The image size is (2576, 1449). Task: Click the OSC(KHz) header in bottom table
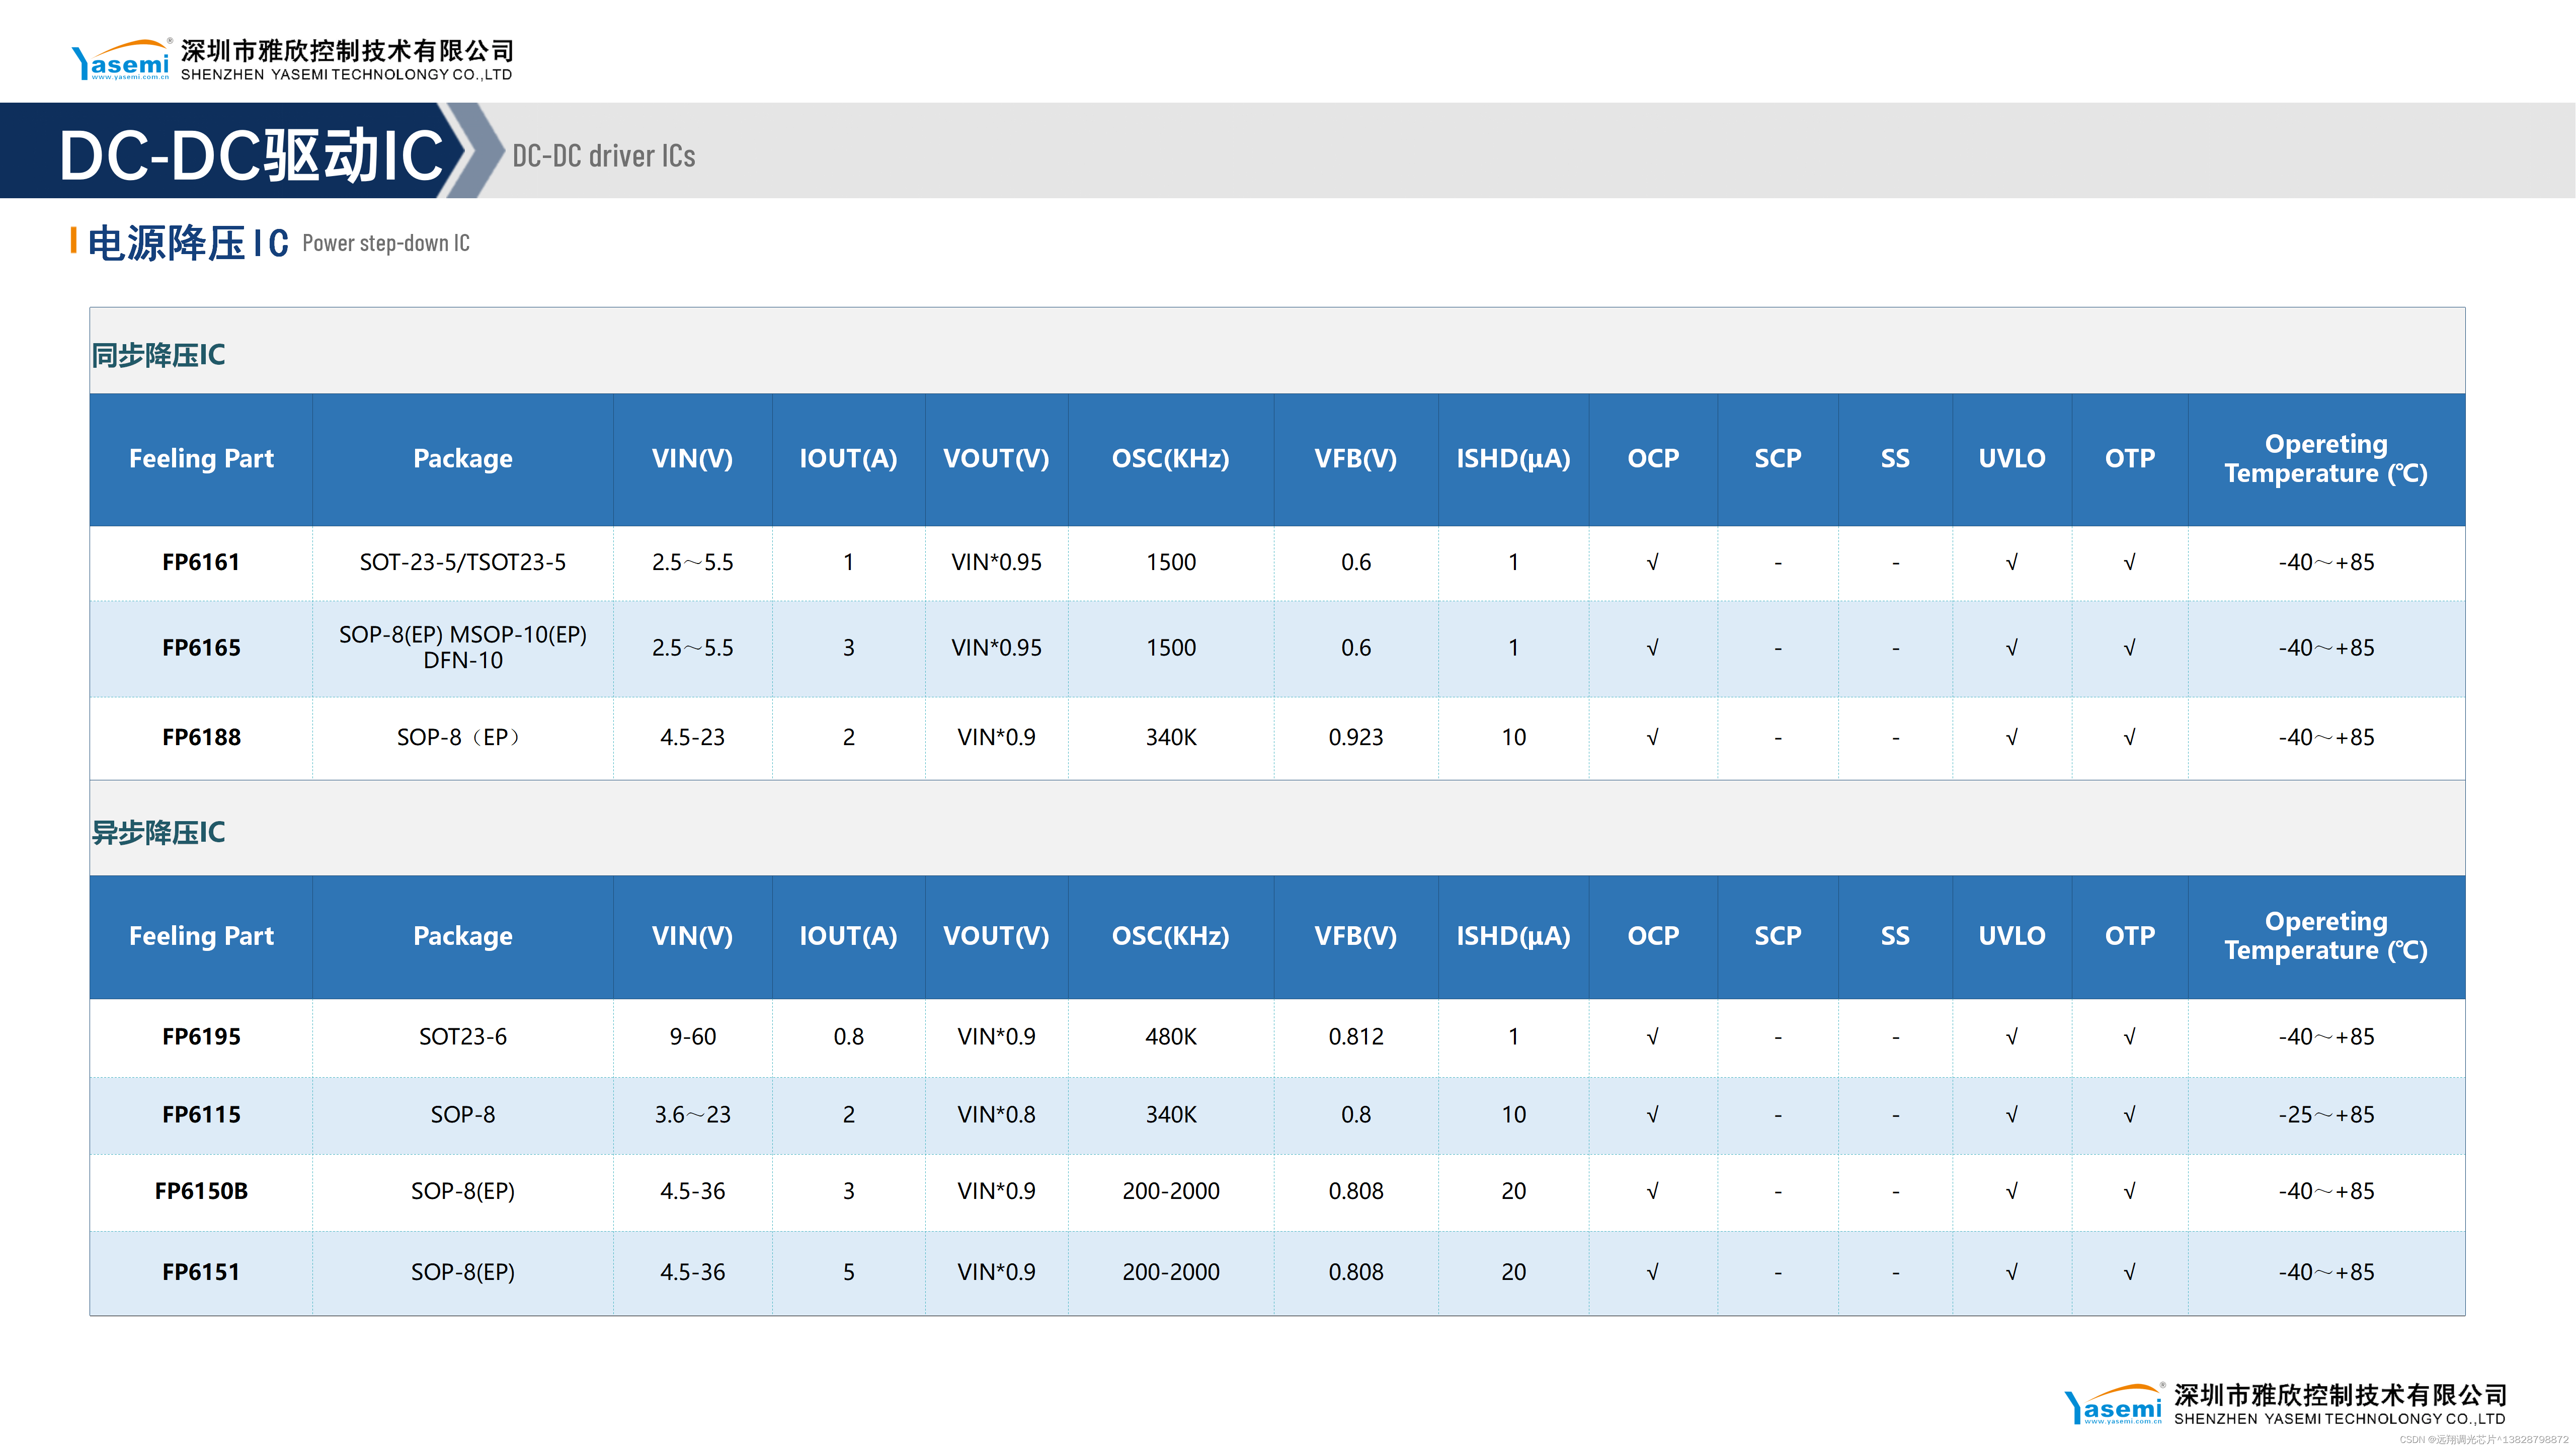click(1170, 936)
